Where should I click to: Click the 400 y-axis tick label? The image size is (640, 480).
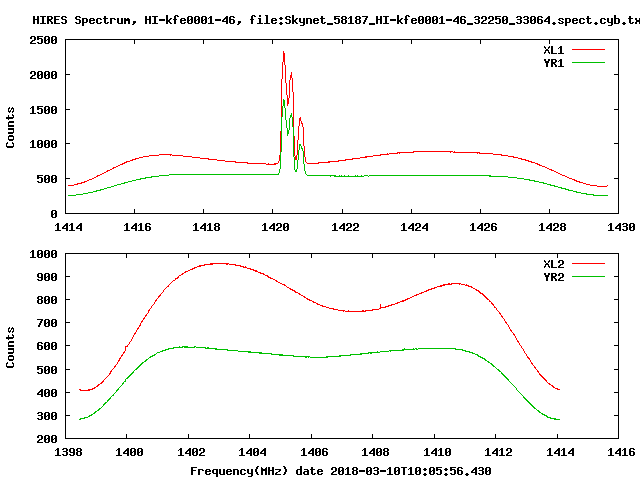(x=47, y=393)
